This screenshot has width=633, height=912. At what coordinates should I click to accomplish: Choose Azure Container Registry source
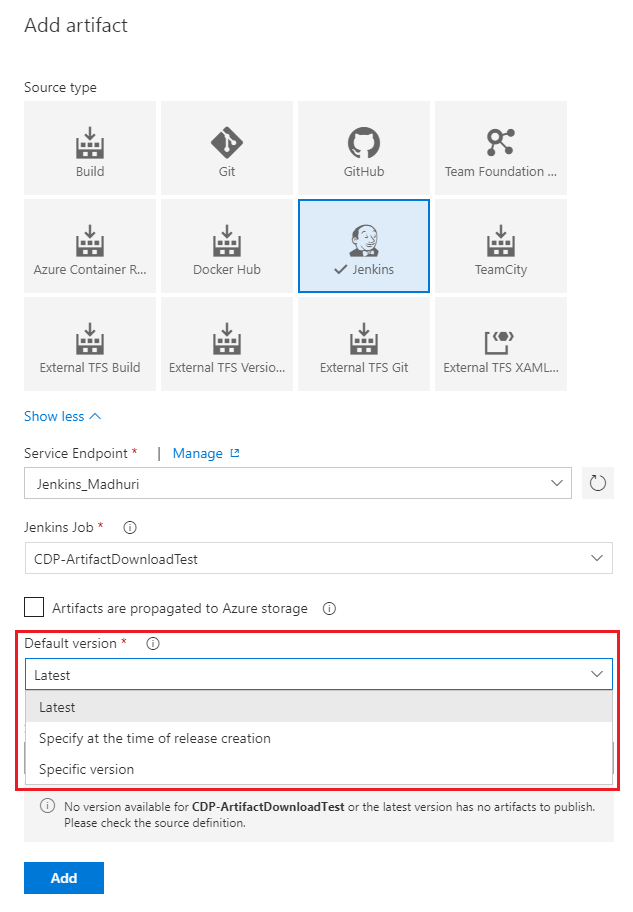click(x=89, y=245)
